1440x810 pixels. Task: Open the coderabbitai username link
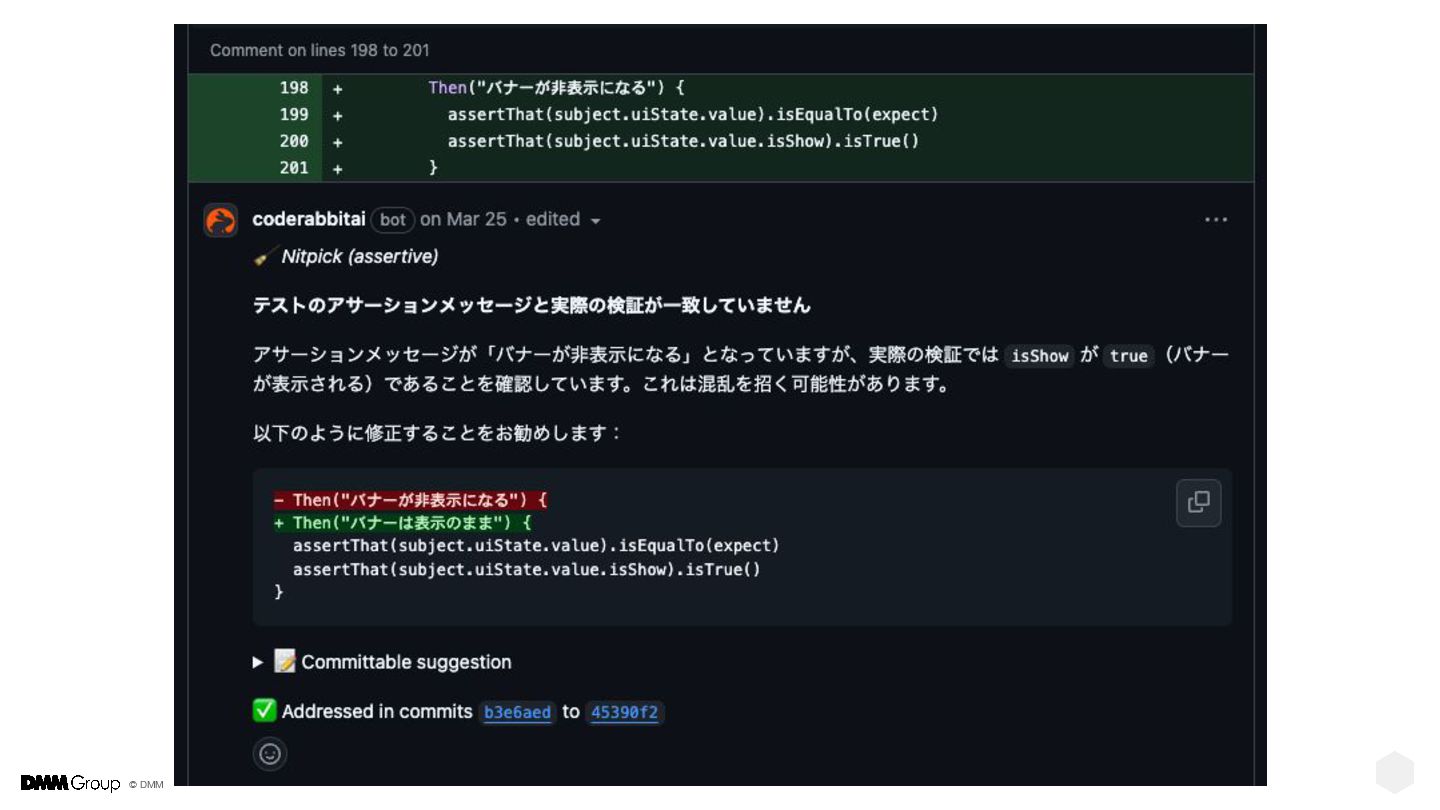pos(308,219)
